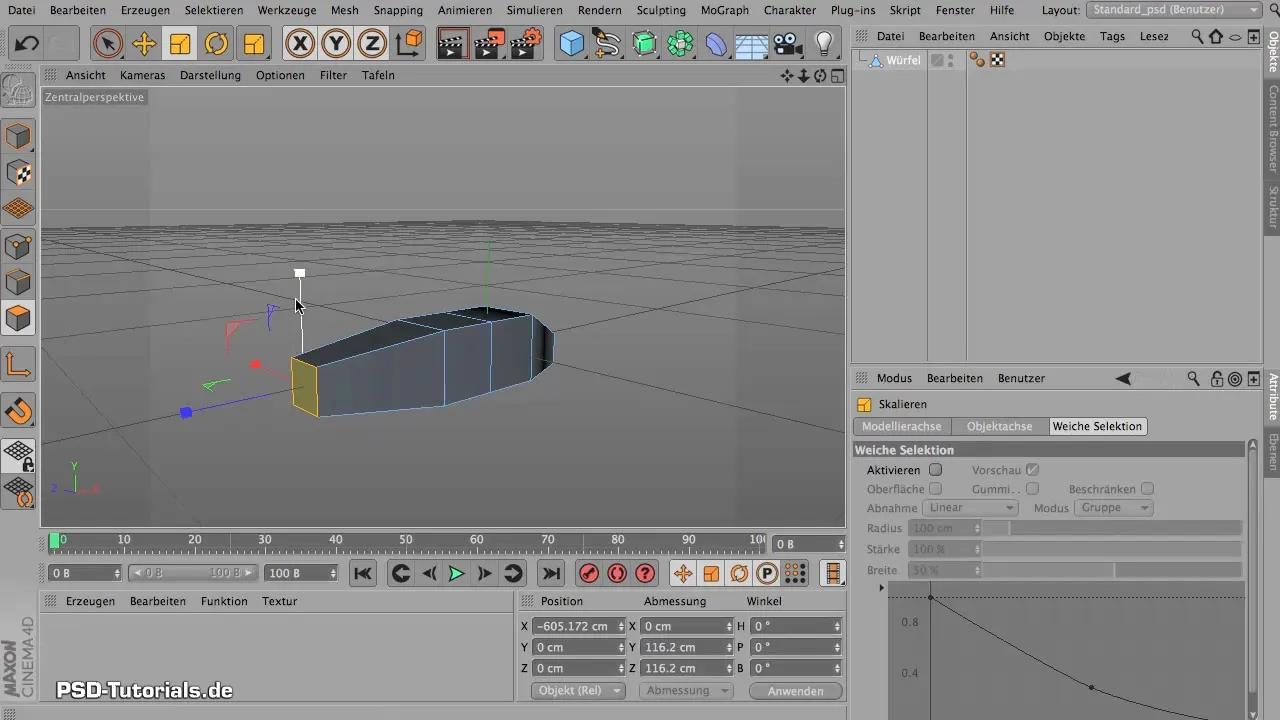Go to start of timeline
Screen dimensions: 1280x720
[363, 573]
